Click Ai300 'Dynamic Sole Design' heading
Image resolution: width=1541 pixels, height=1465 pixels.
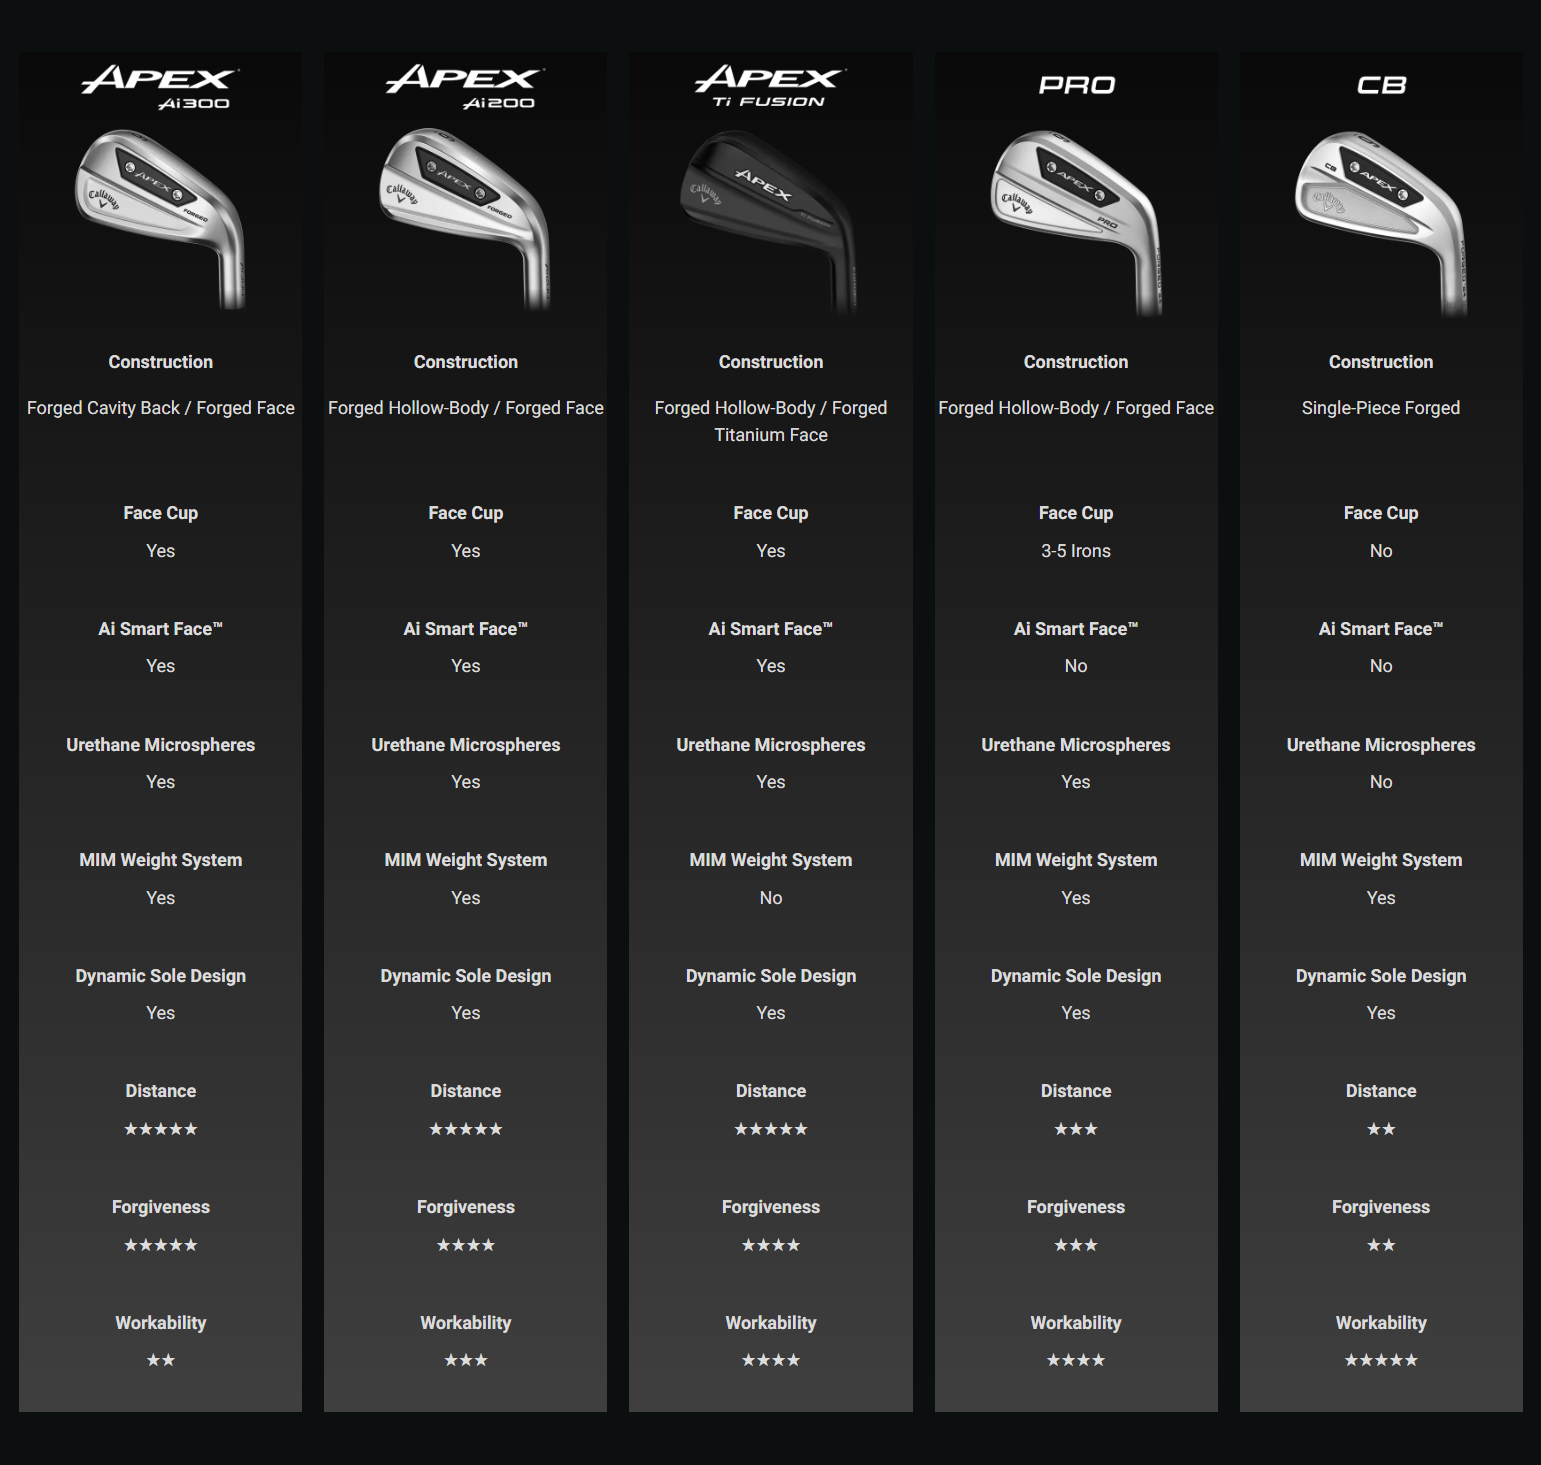(161, 976)
